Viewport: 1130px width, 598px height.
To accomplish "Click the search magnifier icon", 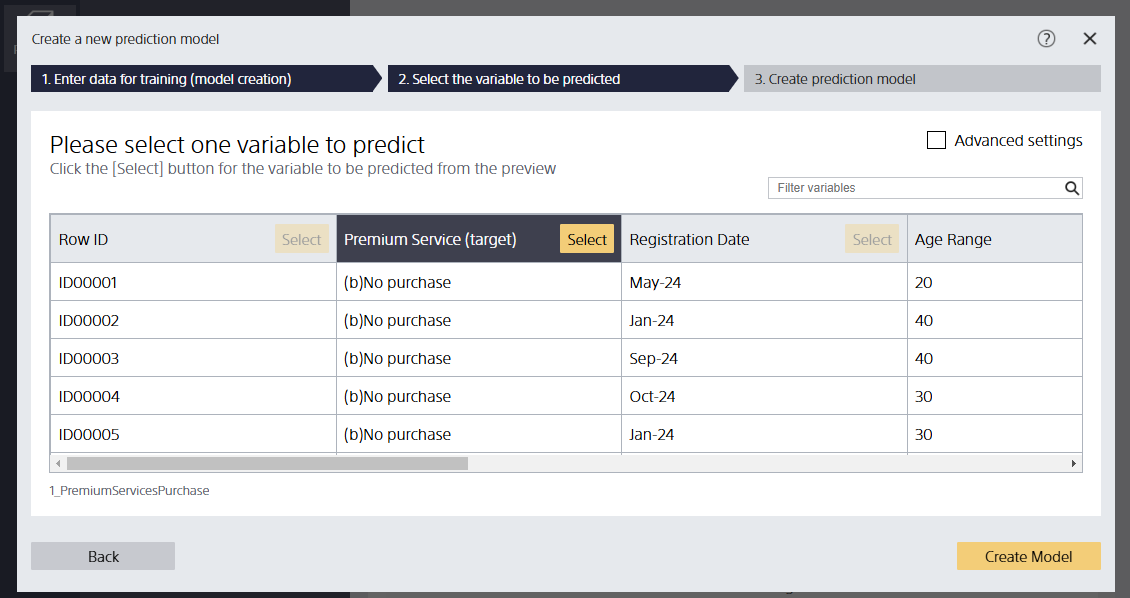I will 1071,188.
